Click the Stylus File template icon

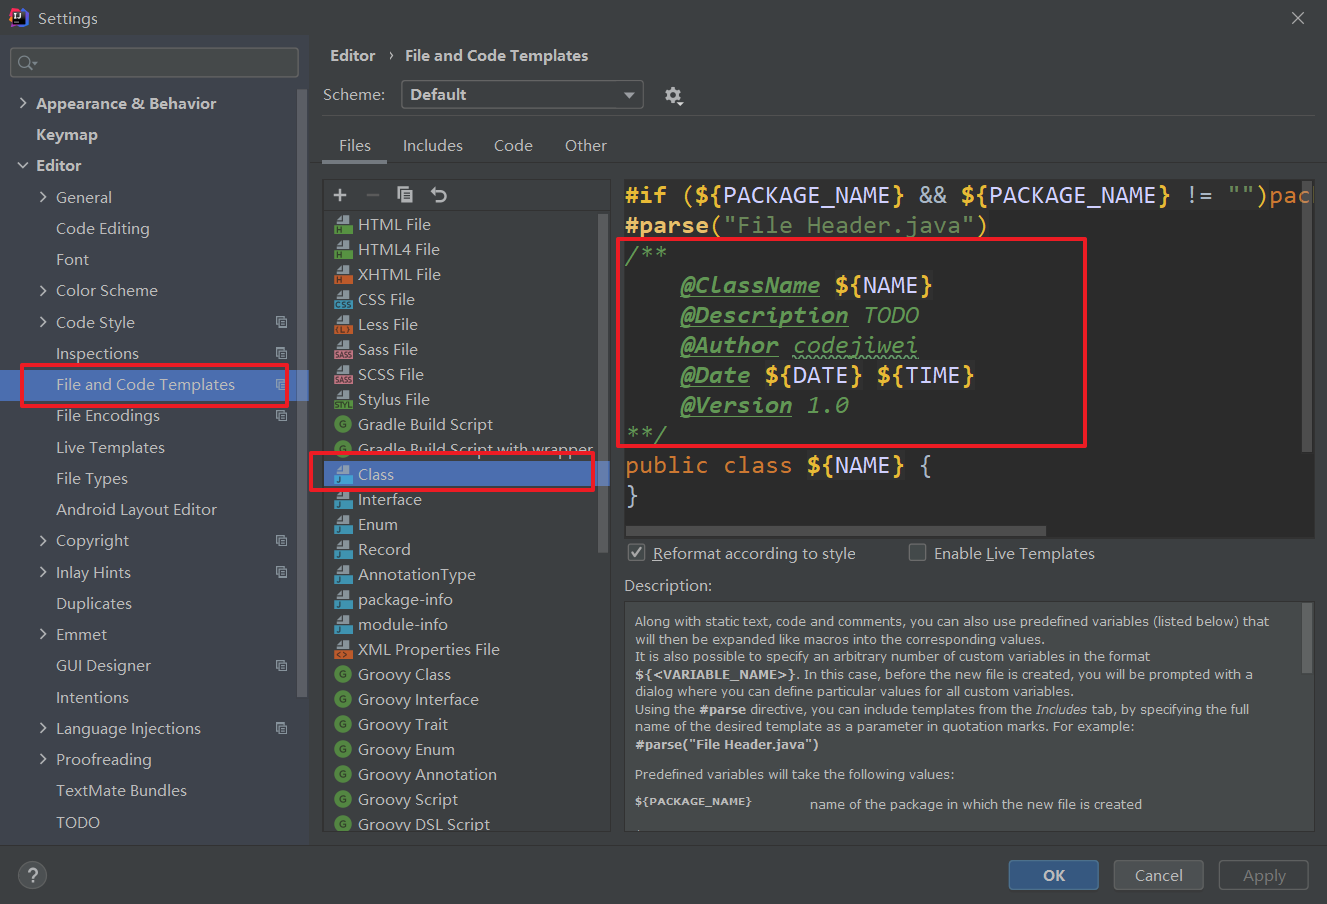[x=343, y=400]
